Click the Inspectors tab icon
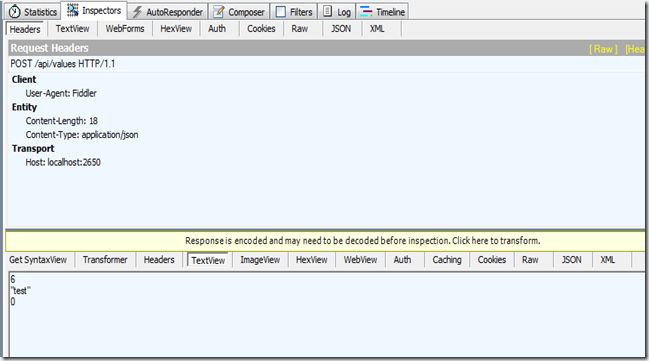Viewport: 649px width, 361px height. pos(73,10)
